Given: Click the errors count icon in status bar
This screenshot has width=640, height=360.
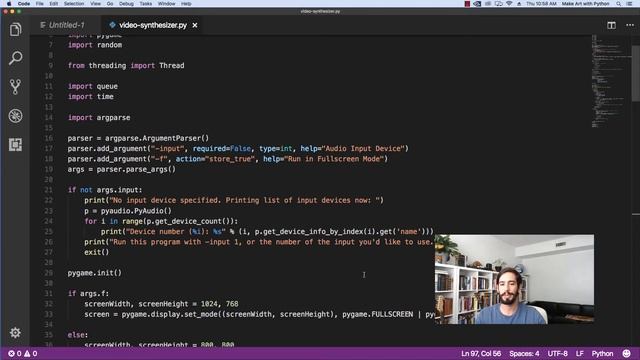Looking at the screenshot, I should (x=11, y=353).
